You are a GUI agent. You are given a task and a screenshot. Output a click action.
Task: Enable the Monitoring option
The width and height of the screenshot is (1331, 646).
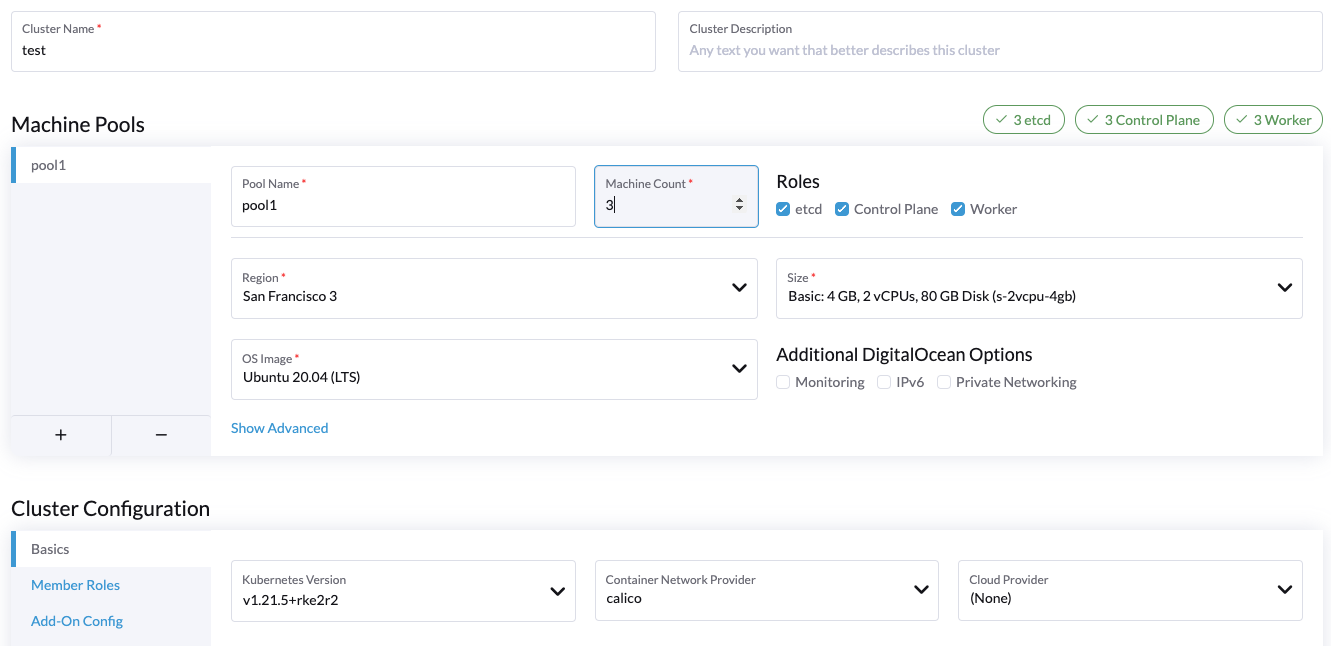click(783, 382)
